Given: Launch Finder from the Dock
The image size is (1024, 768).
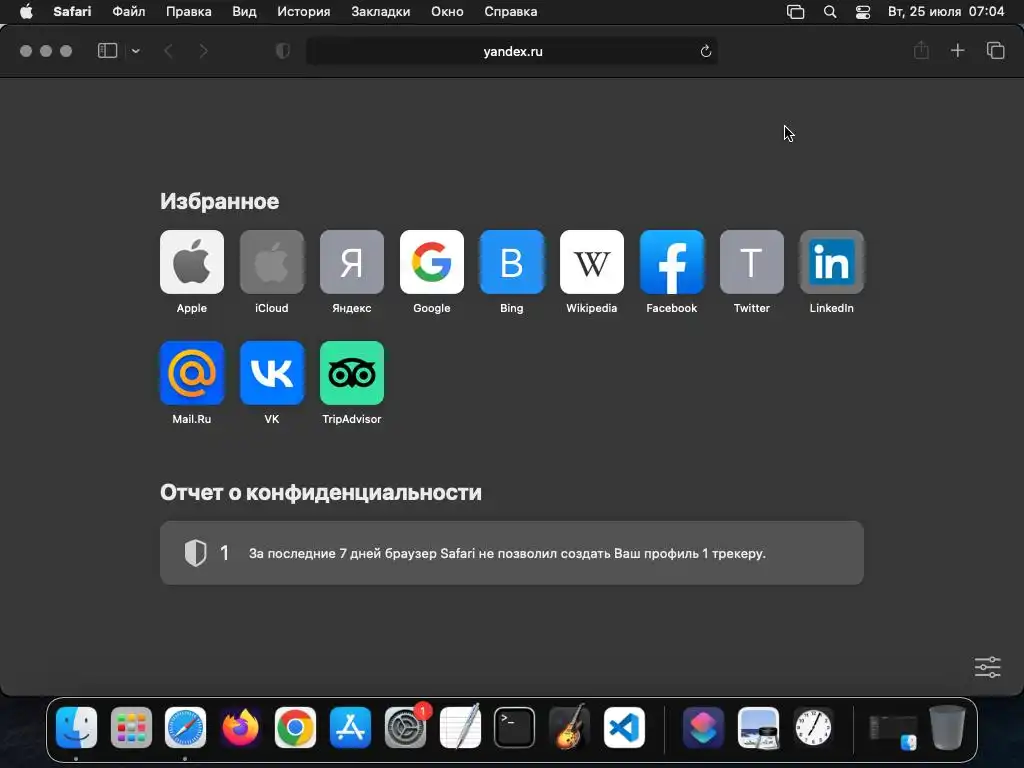Looking at the screenshot, I should click(x=76, y=727).
